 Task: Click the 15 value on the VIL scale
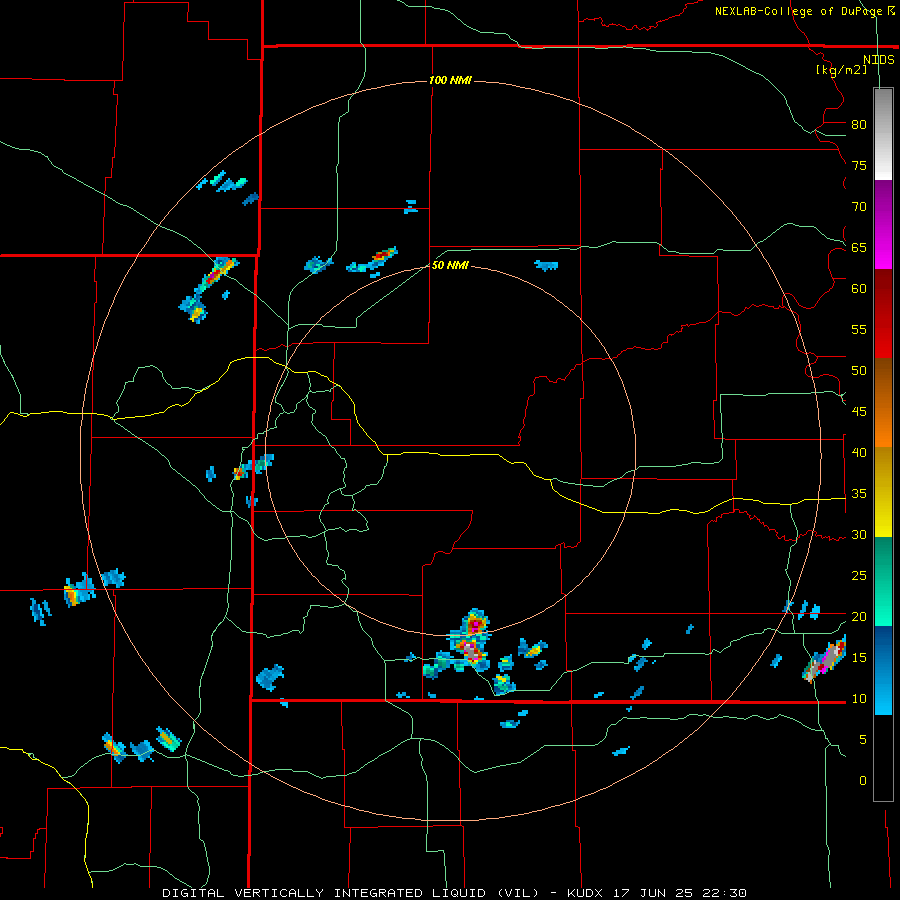coord(859,658)
